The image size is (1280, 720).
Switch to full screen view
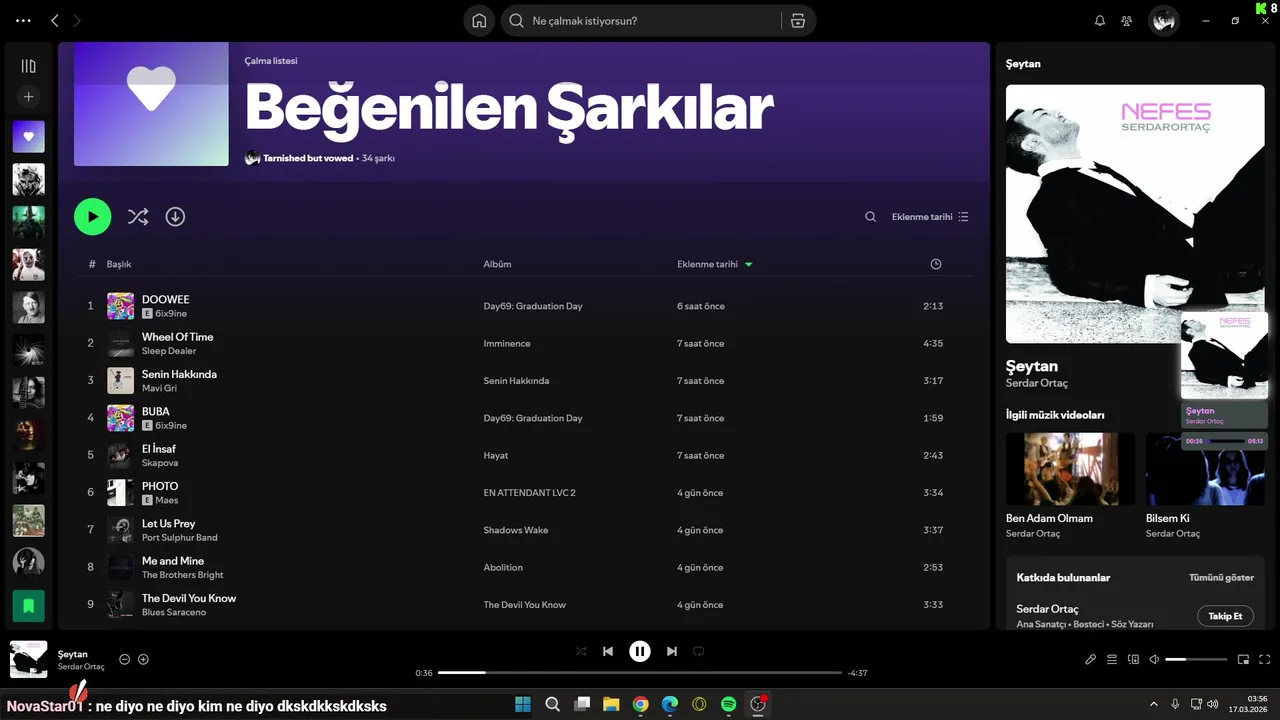(x=1264, y=659)
